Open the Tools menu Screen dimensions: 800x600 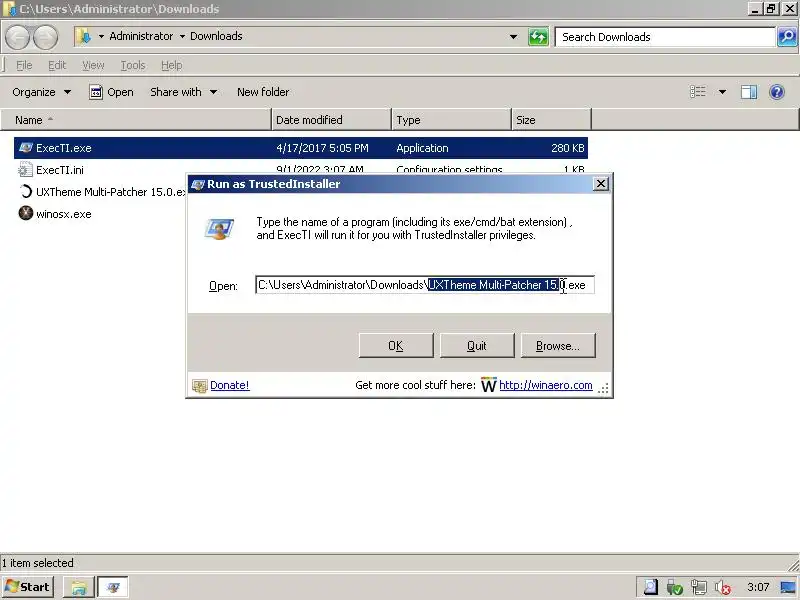coord(133,65)
